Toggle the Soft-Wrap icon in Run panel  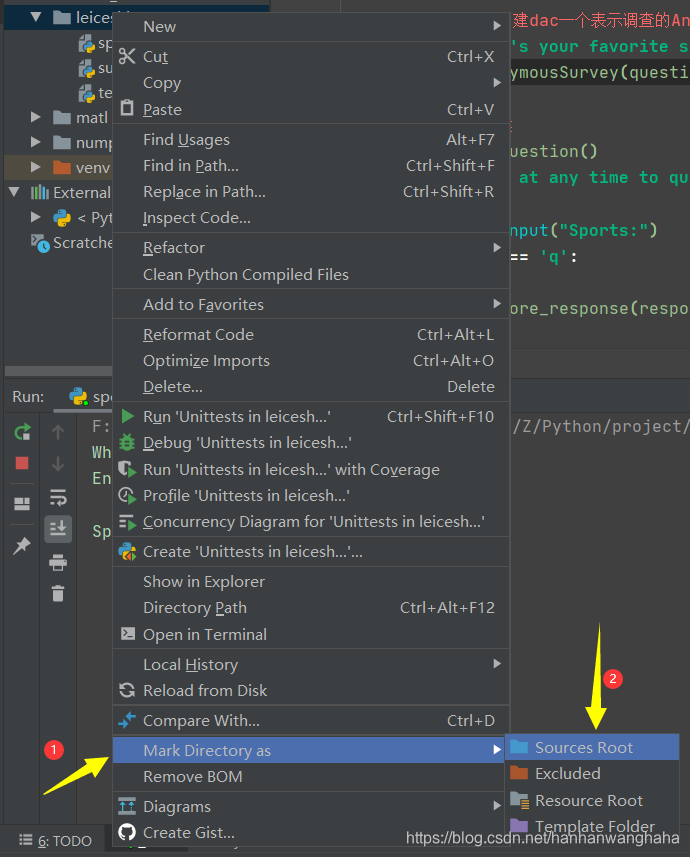point(58,497)
